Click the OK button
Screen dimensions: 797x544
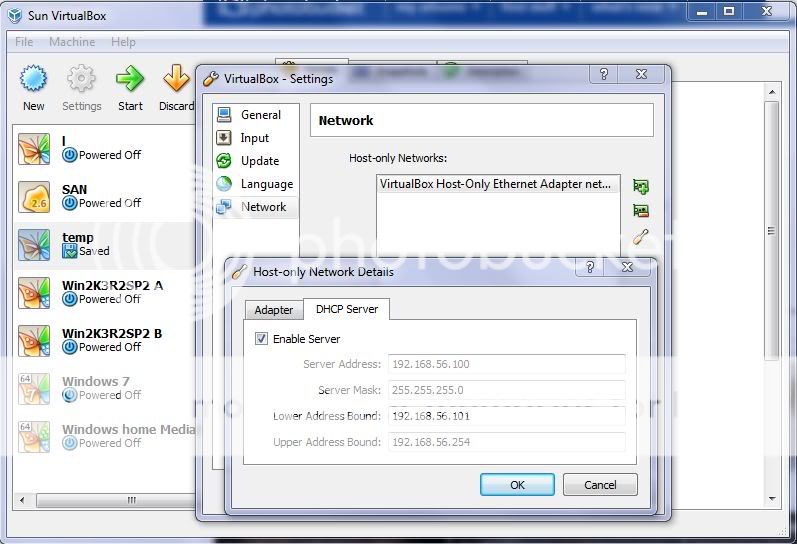click(517, 484)
